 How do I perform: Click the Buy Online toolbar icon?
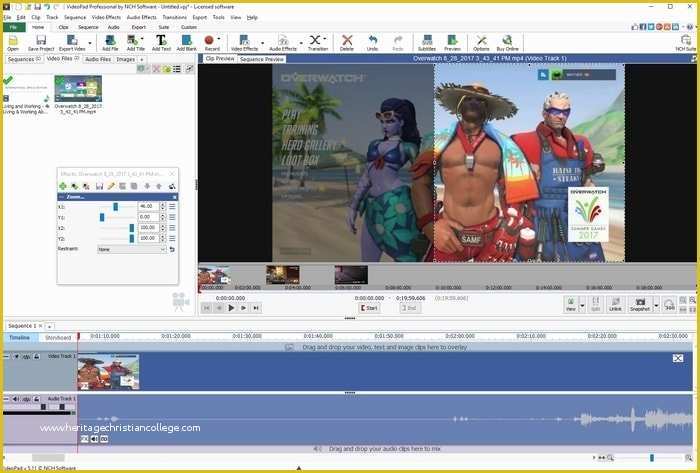coord(508,43)
